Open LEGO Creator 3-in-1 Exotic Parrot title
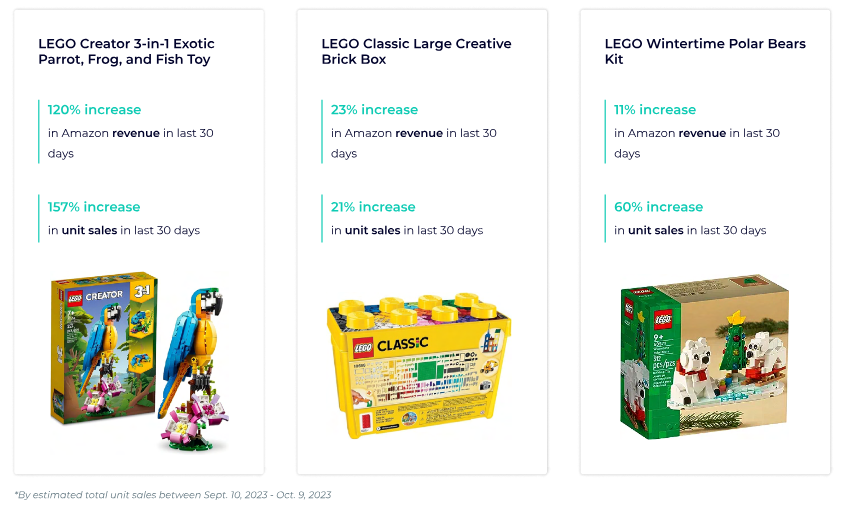847x513 pixels. [126, 51]
